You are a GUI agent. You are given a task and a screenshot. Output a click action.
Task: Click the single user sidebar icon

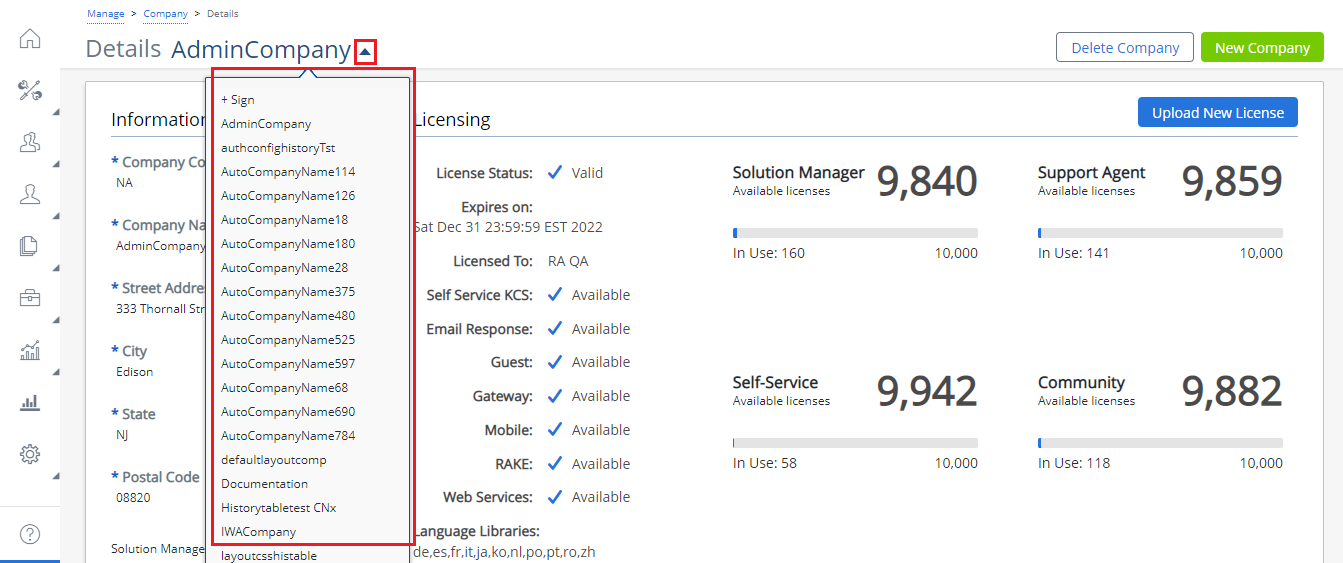point(30,195)
